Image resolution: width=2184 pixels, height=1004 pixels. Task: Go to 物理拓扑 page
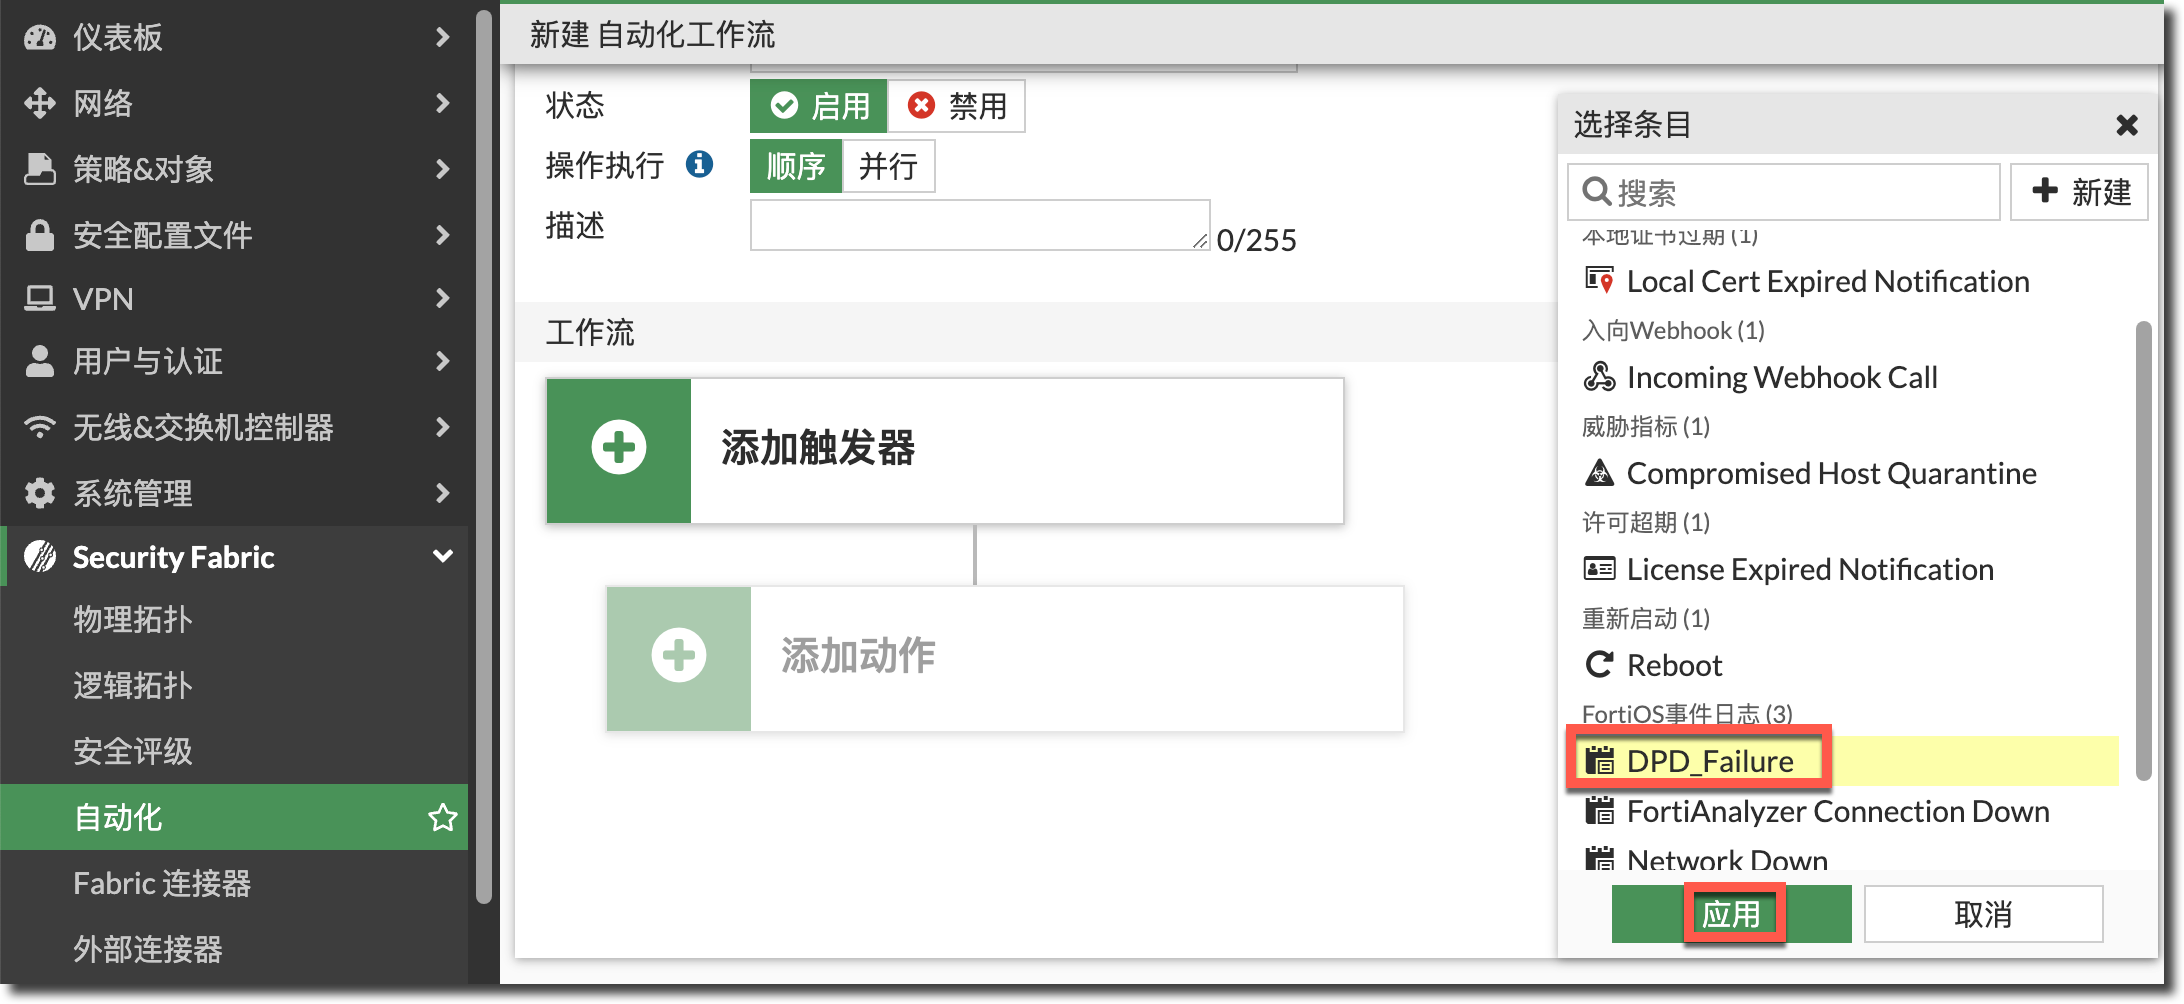click(x=132, y=620)
